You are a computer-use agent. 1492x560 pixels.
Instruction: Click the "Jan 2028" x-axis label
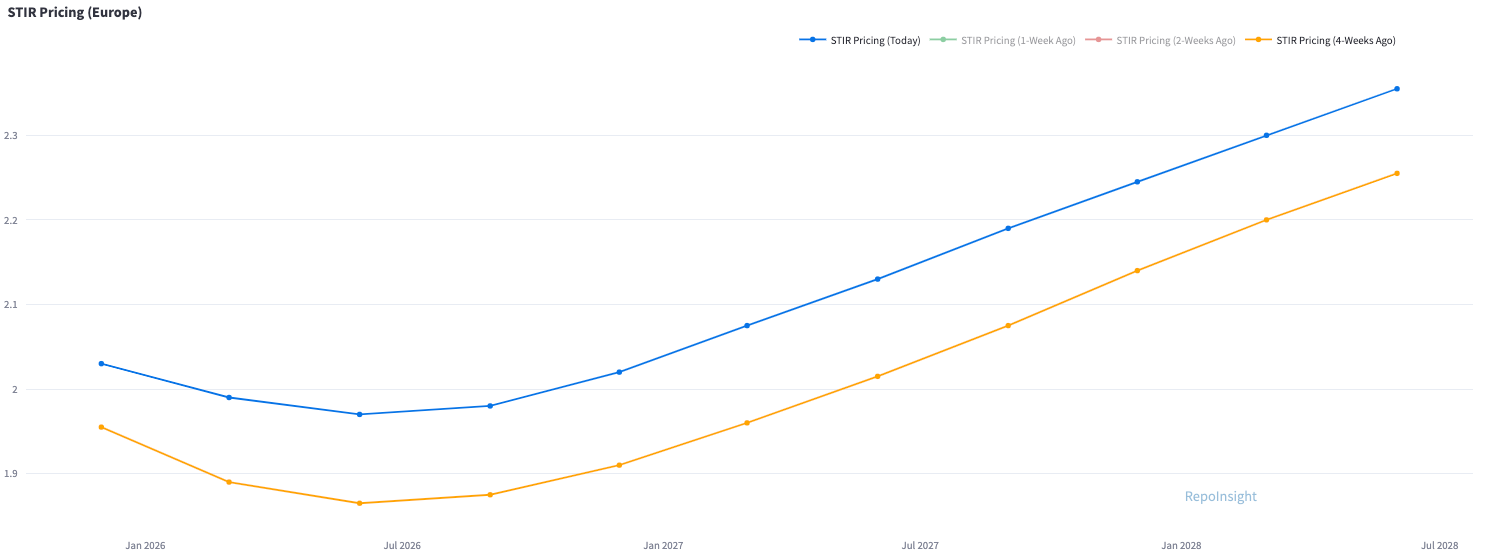pos(1181,546)
